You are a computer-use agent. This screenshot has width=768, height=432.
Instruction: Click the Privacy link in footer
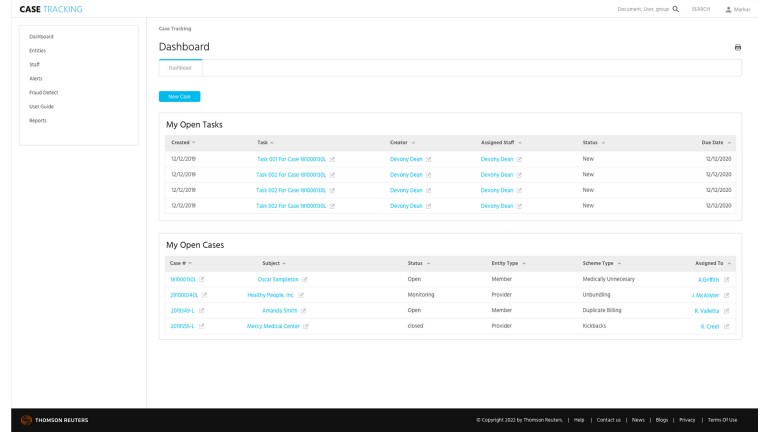(x=687, y=420)
